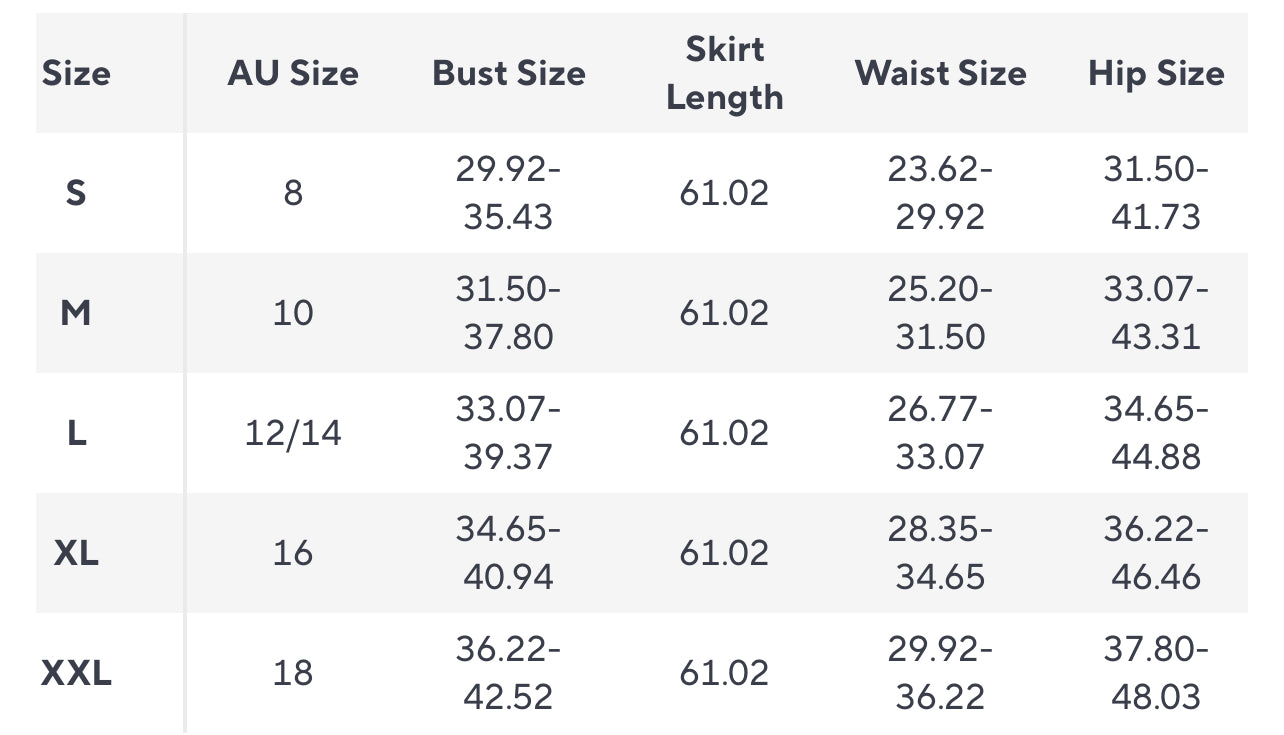Select the L size row label
This screenshot has height=735, width=1284.
(x=76, y=433)
